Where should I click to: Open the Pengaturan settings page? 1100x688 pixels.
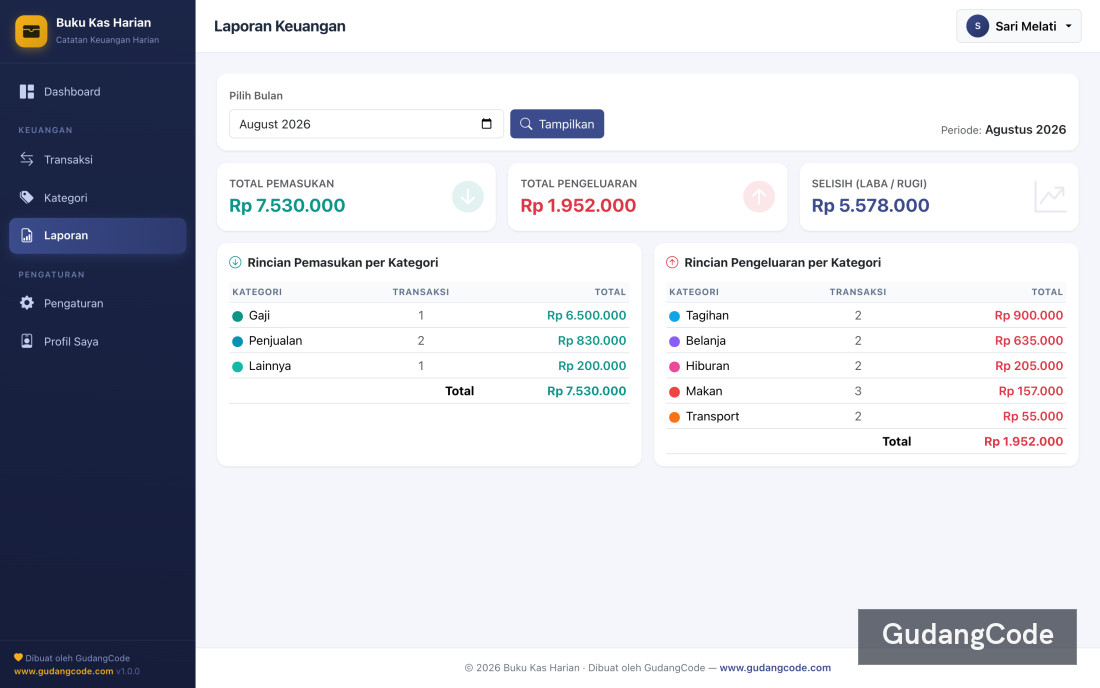pos(98,303)
